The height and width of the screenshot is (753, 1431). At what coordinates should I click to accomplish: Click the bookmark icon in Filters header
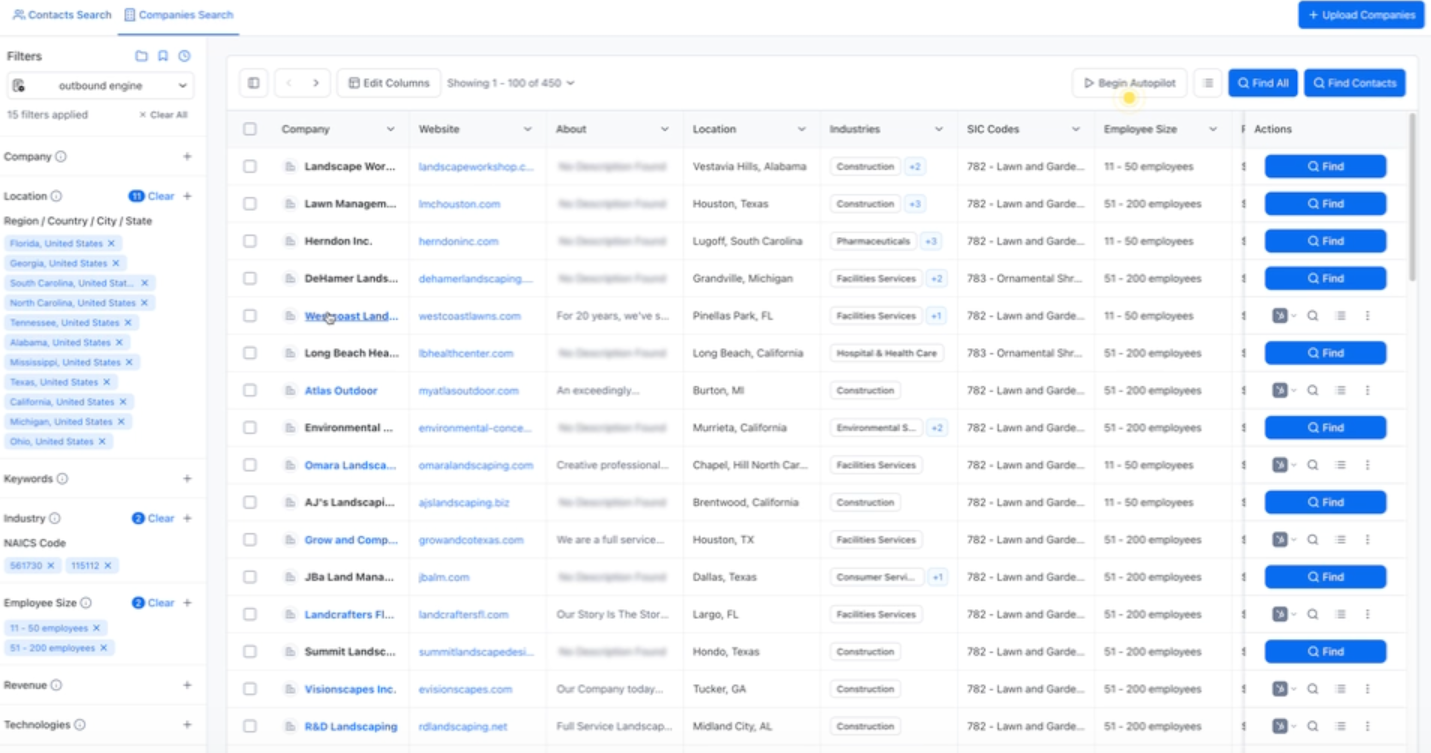pos(163,57)
